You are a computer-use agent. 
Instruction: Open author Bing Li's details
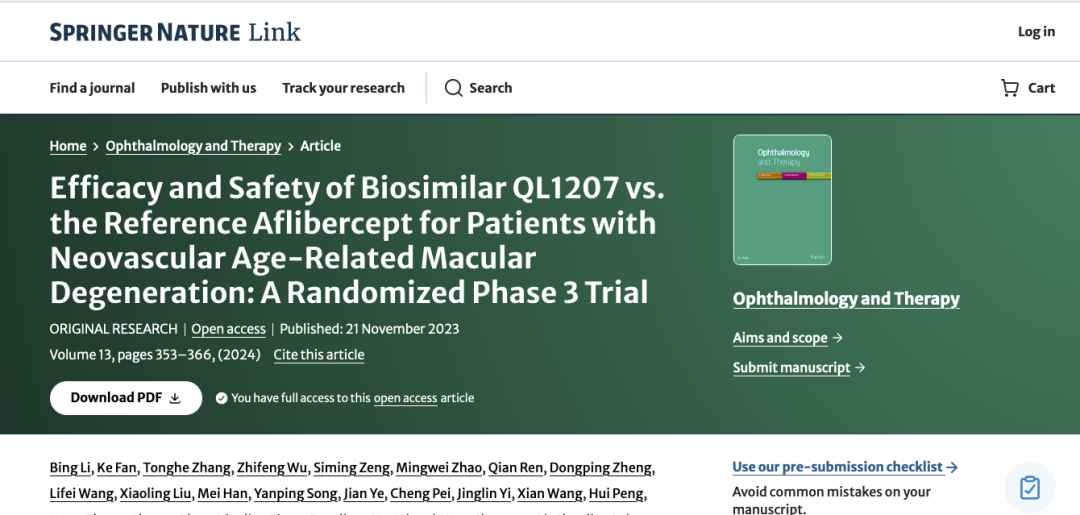70,468
